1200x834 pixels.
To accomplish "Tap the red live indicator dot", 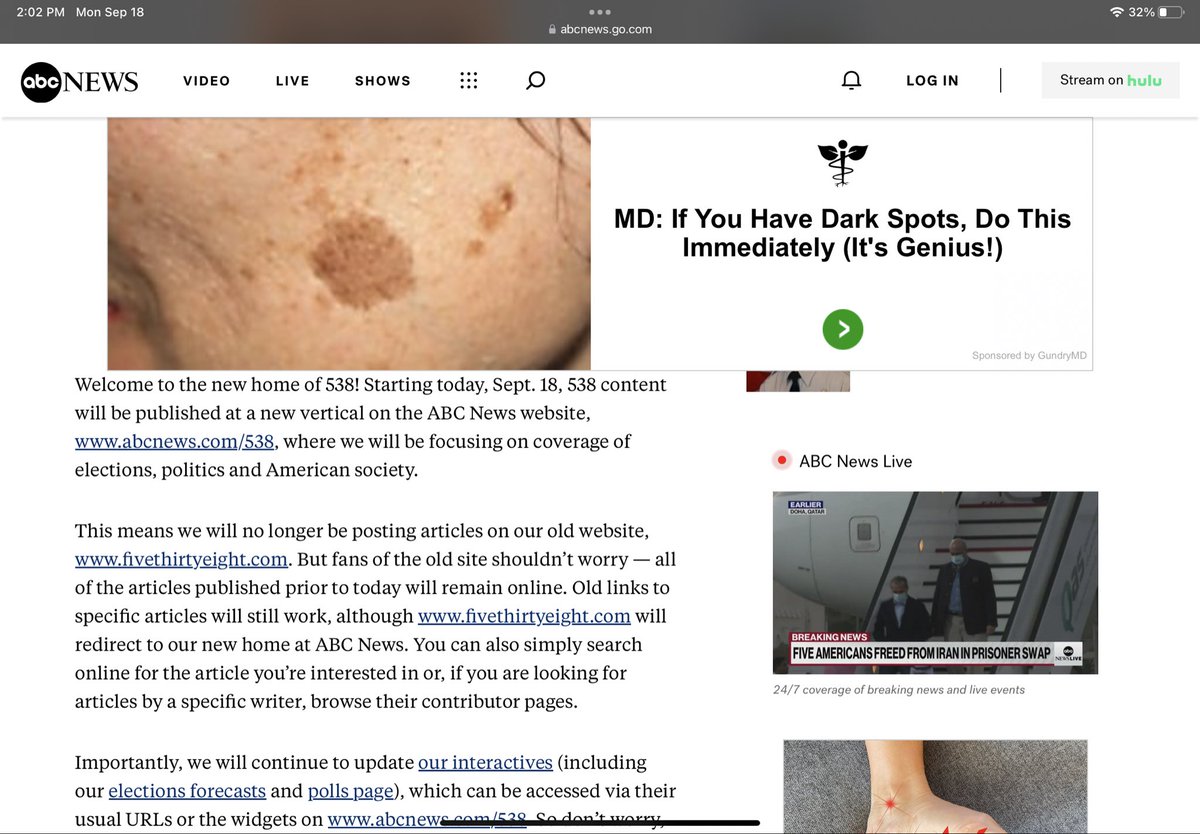I will (x=782, y=461).
